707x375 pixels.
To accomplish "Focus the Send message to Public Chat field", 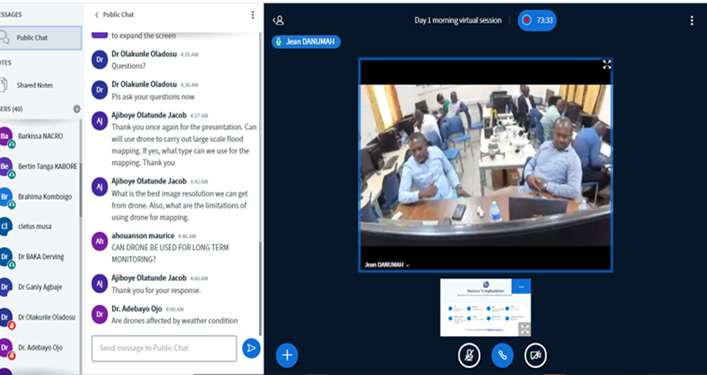I will point(164,348).
